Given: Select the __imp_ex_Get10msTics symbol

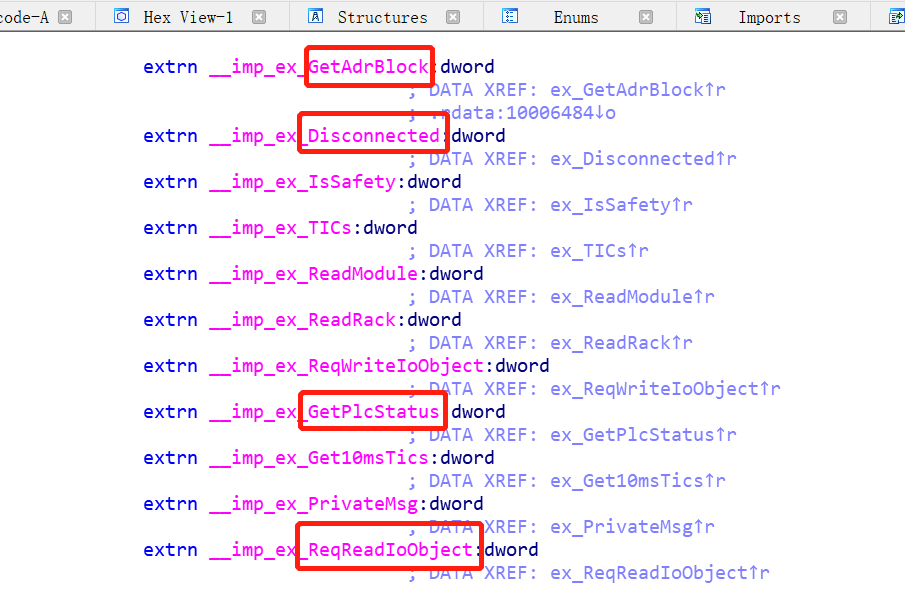Looking at the screenshot, I should pyautogui.click(x=319, y=458).
